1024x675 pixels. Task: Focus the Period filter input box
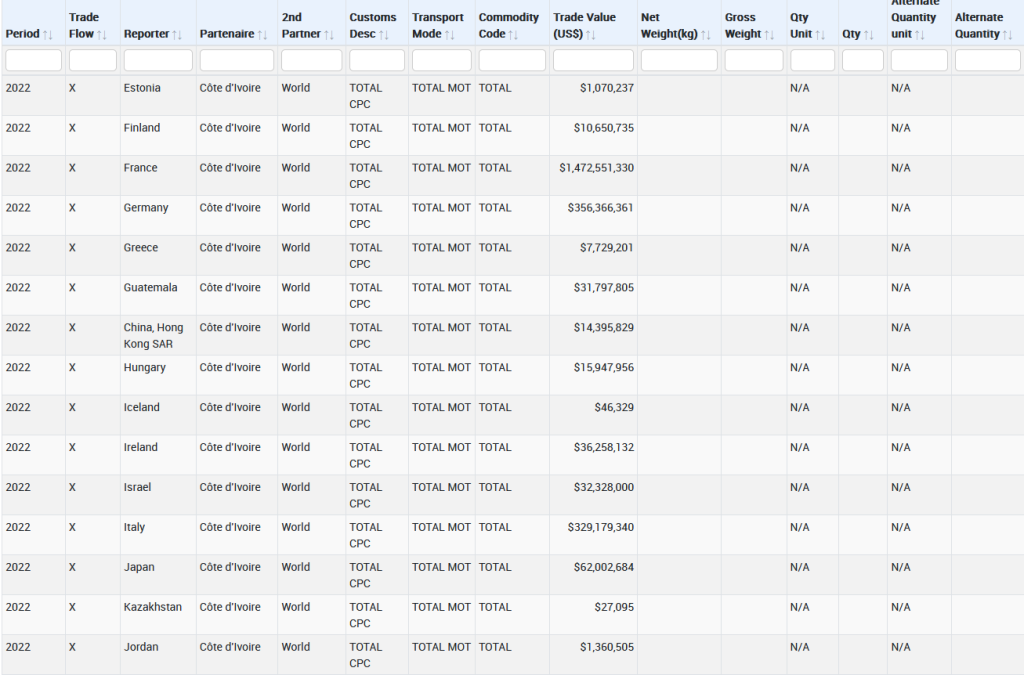33,60
